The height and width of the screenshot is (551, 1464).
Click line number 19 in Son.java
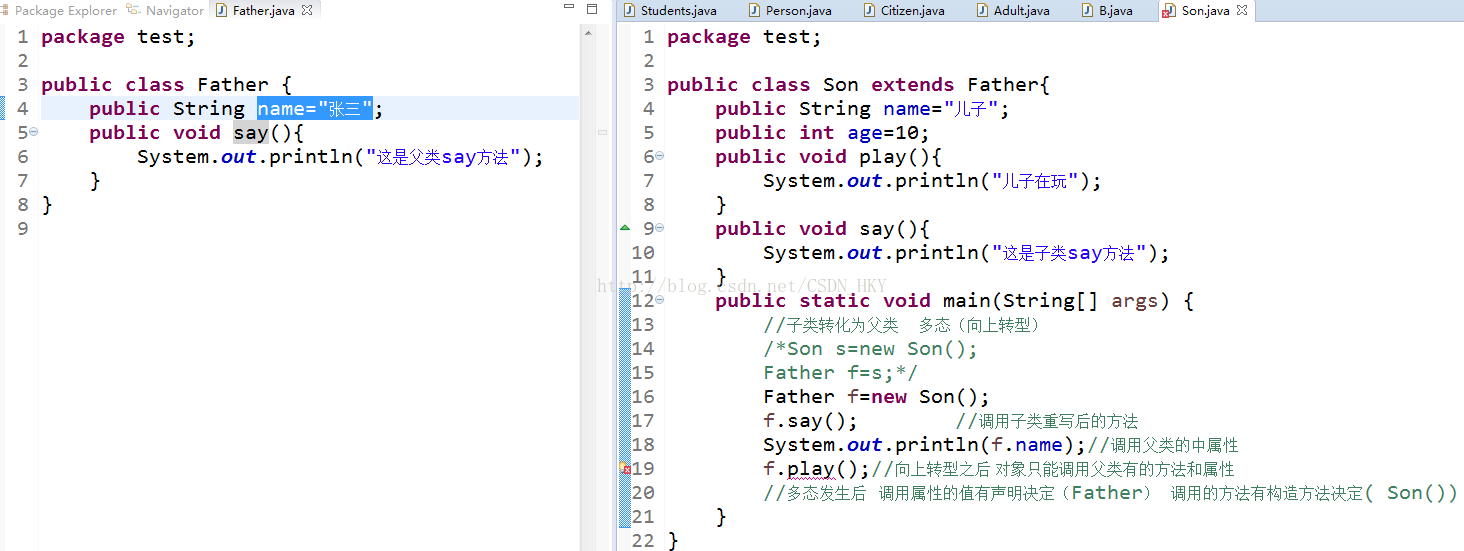pos(643,469)
